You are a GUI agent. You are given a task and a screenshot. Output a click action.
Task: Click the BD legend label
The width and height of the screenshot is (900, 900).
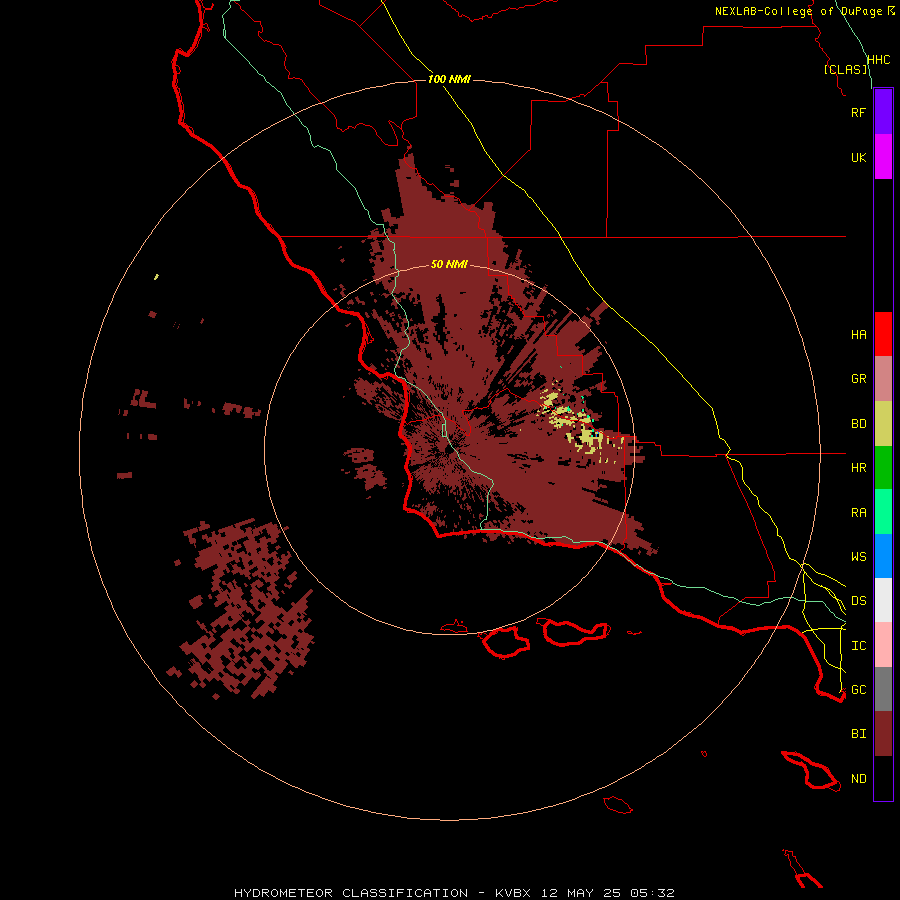(858, 424)
